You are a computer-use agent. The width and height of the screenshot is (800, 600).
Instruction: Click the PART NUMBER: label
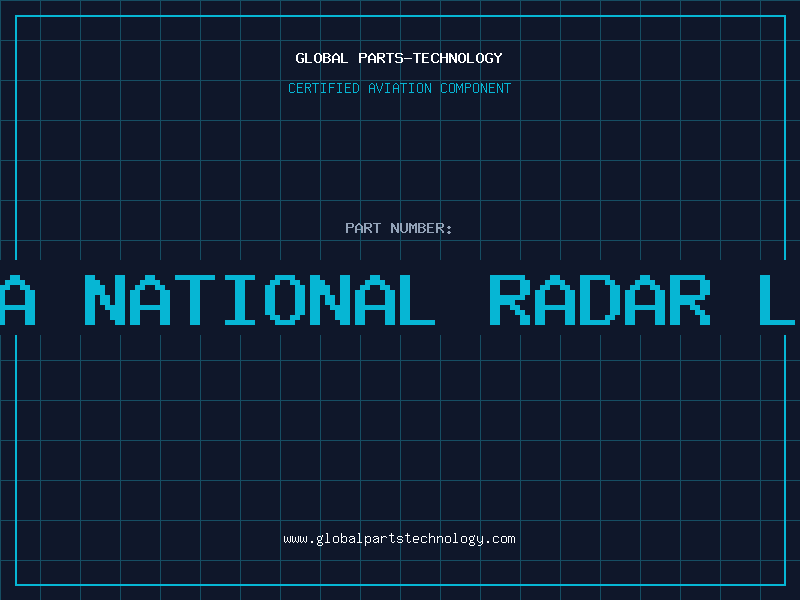(399, 228)
